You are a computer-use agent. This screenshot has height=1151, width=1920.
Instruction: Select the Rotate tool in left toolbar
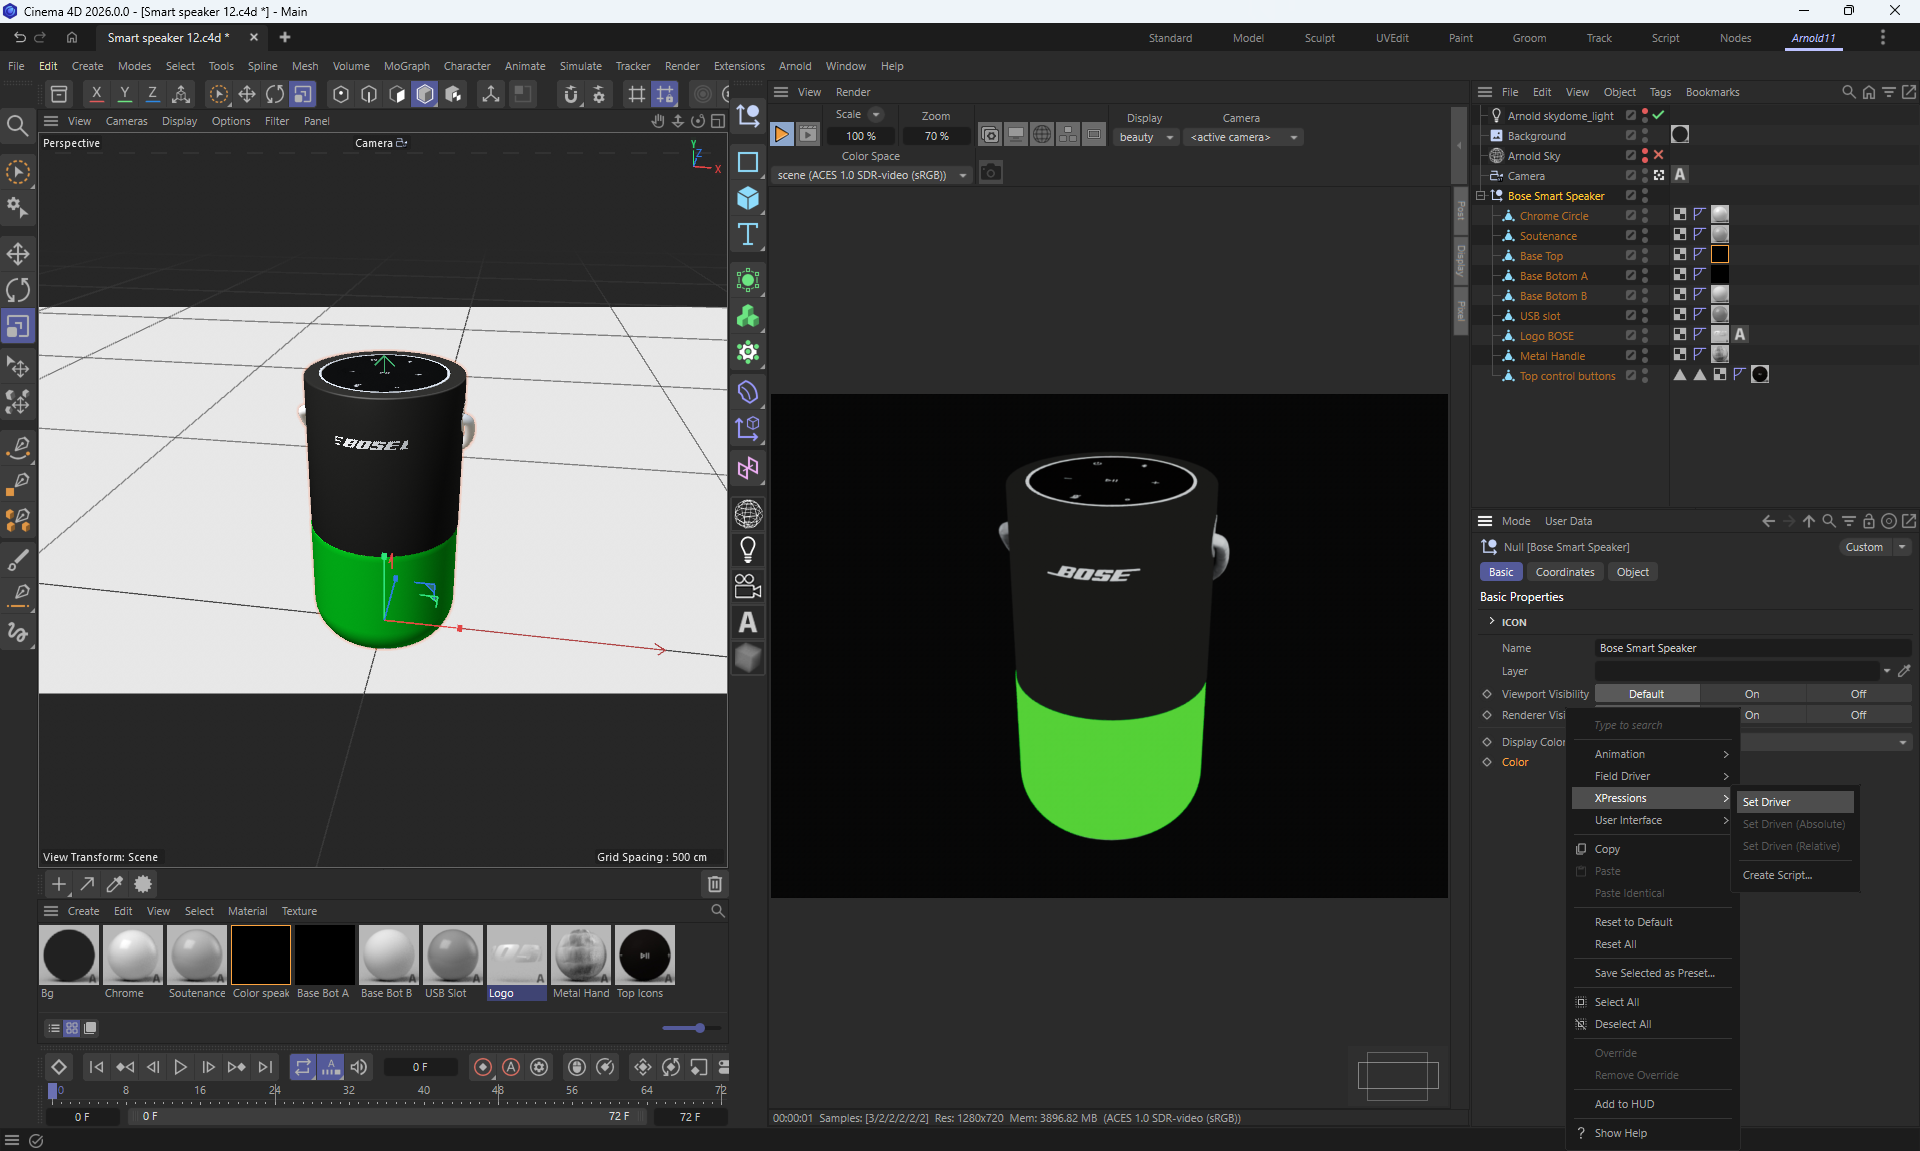[x=18, y=290]
